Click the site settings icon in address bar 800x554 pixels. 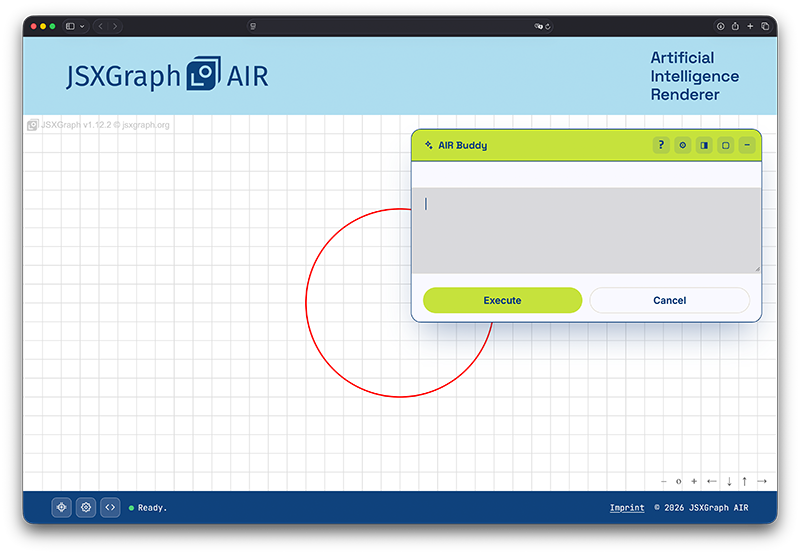(253, 27)
